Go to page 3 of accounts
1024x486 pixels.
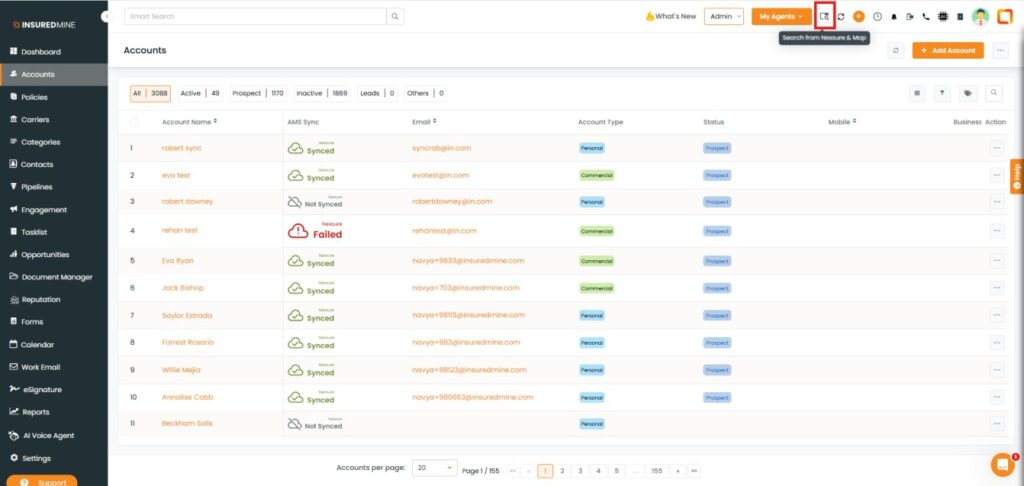(x=580, y=470)
